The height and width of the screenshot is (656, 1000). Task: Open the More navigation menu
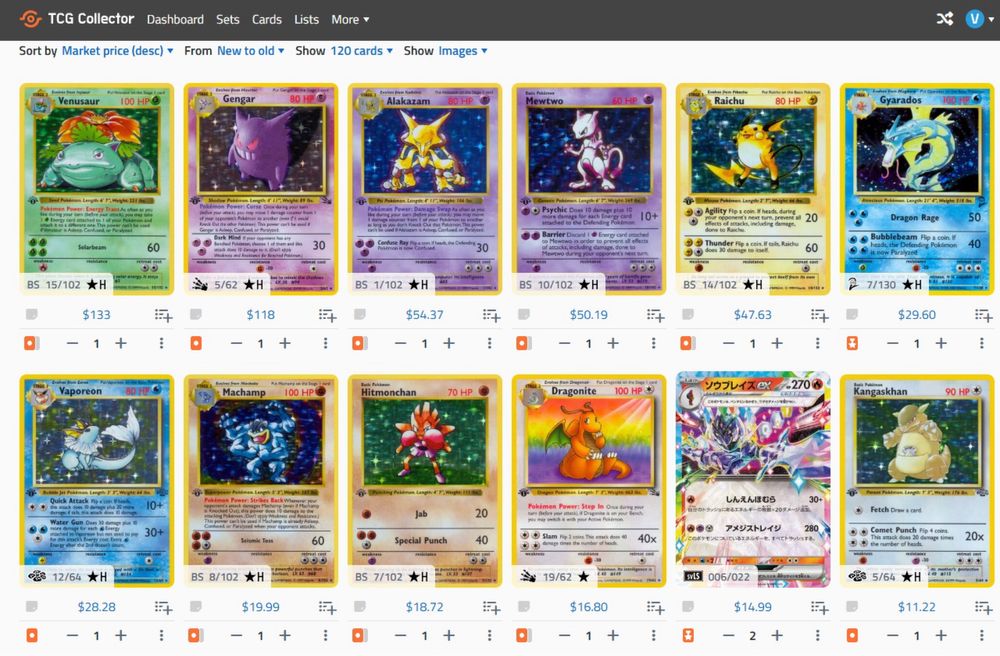point(350,19)
